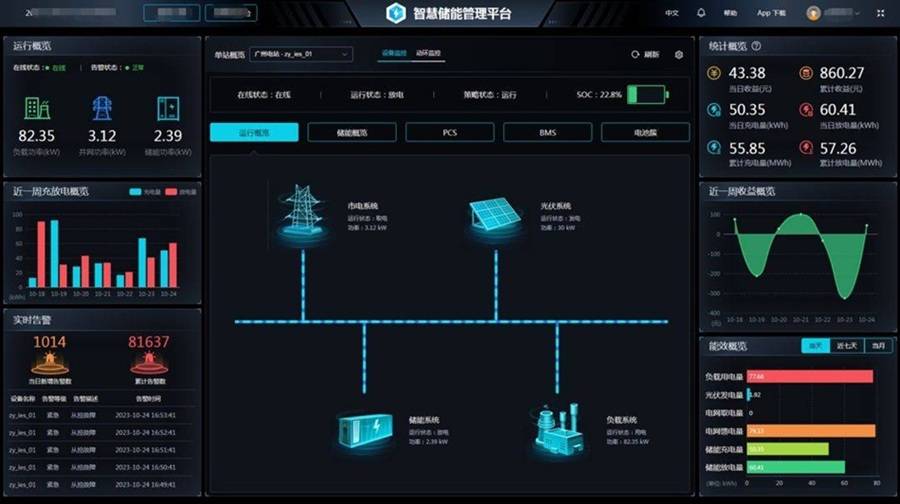Viewport: 900px width, 504px height.
Task: Switch energy efficiency view to 近七天
Action: 847,346
